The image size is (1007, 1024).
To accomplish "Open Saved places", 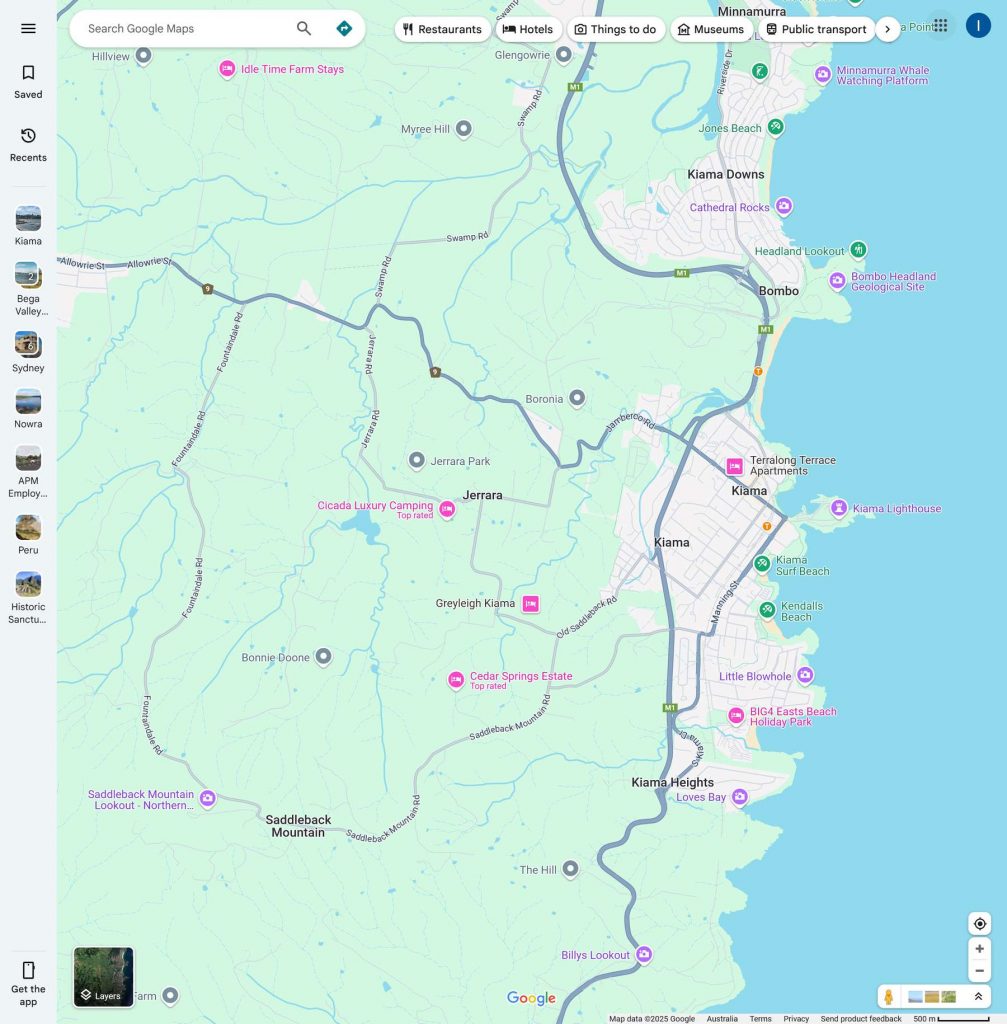I will (28, 82).
